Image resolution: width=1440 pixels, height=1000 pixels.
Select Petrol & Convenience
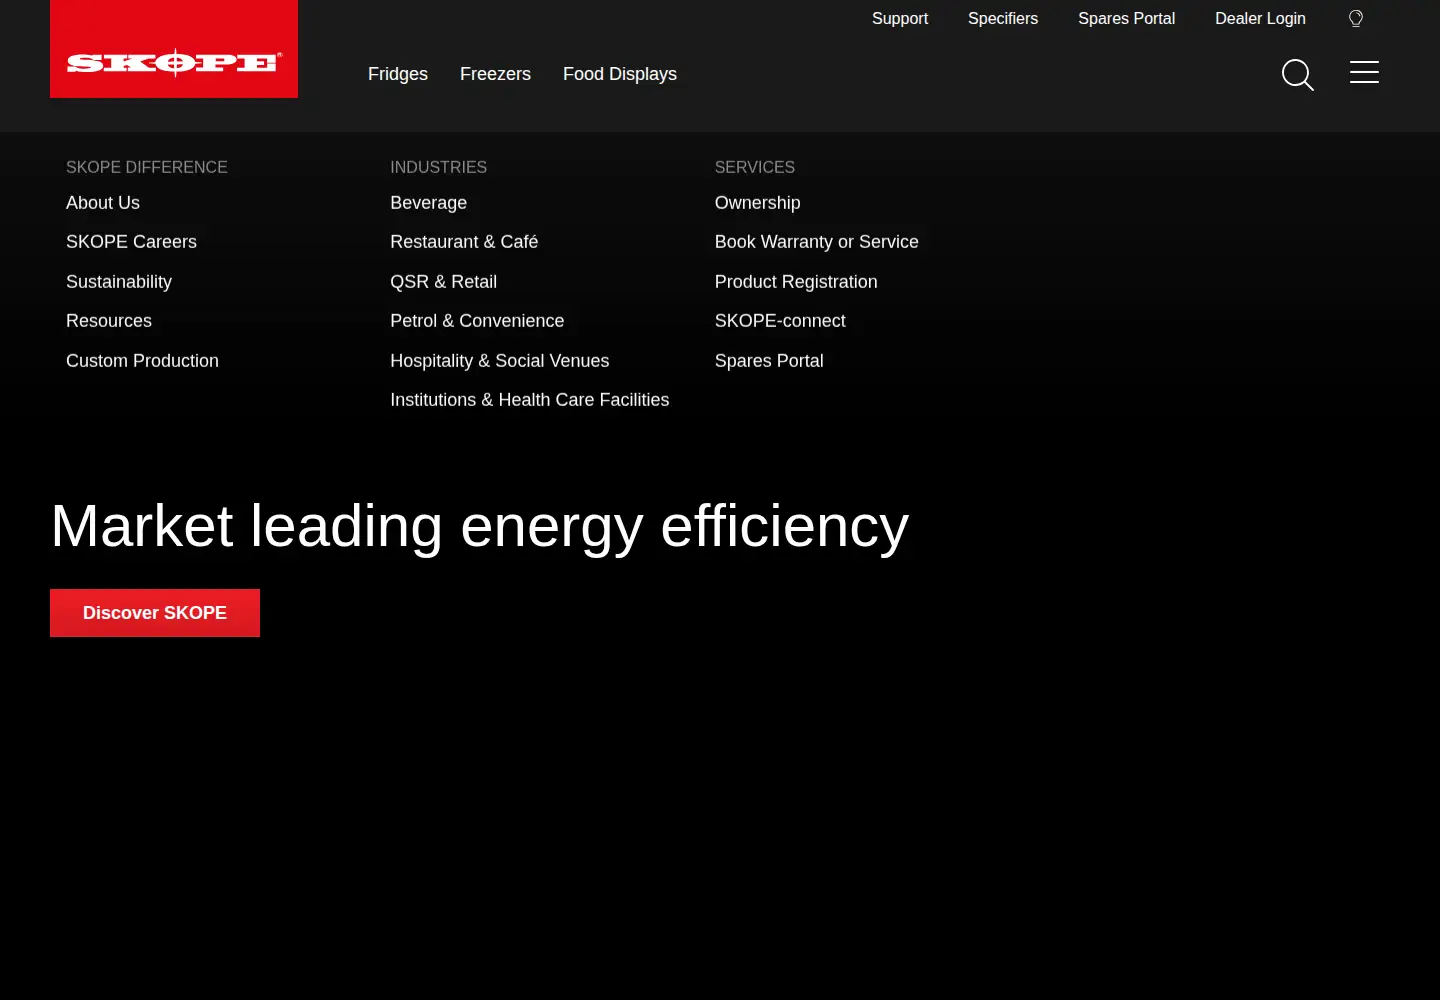coord(477,321)
